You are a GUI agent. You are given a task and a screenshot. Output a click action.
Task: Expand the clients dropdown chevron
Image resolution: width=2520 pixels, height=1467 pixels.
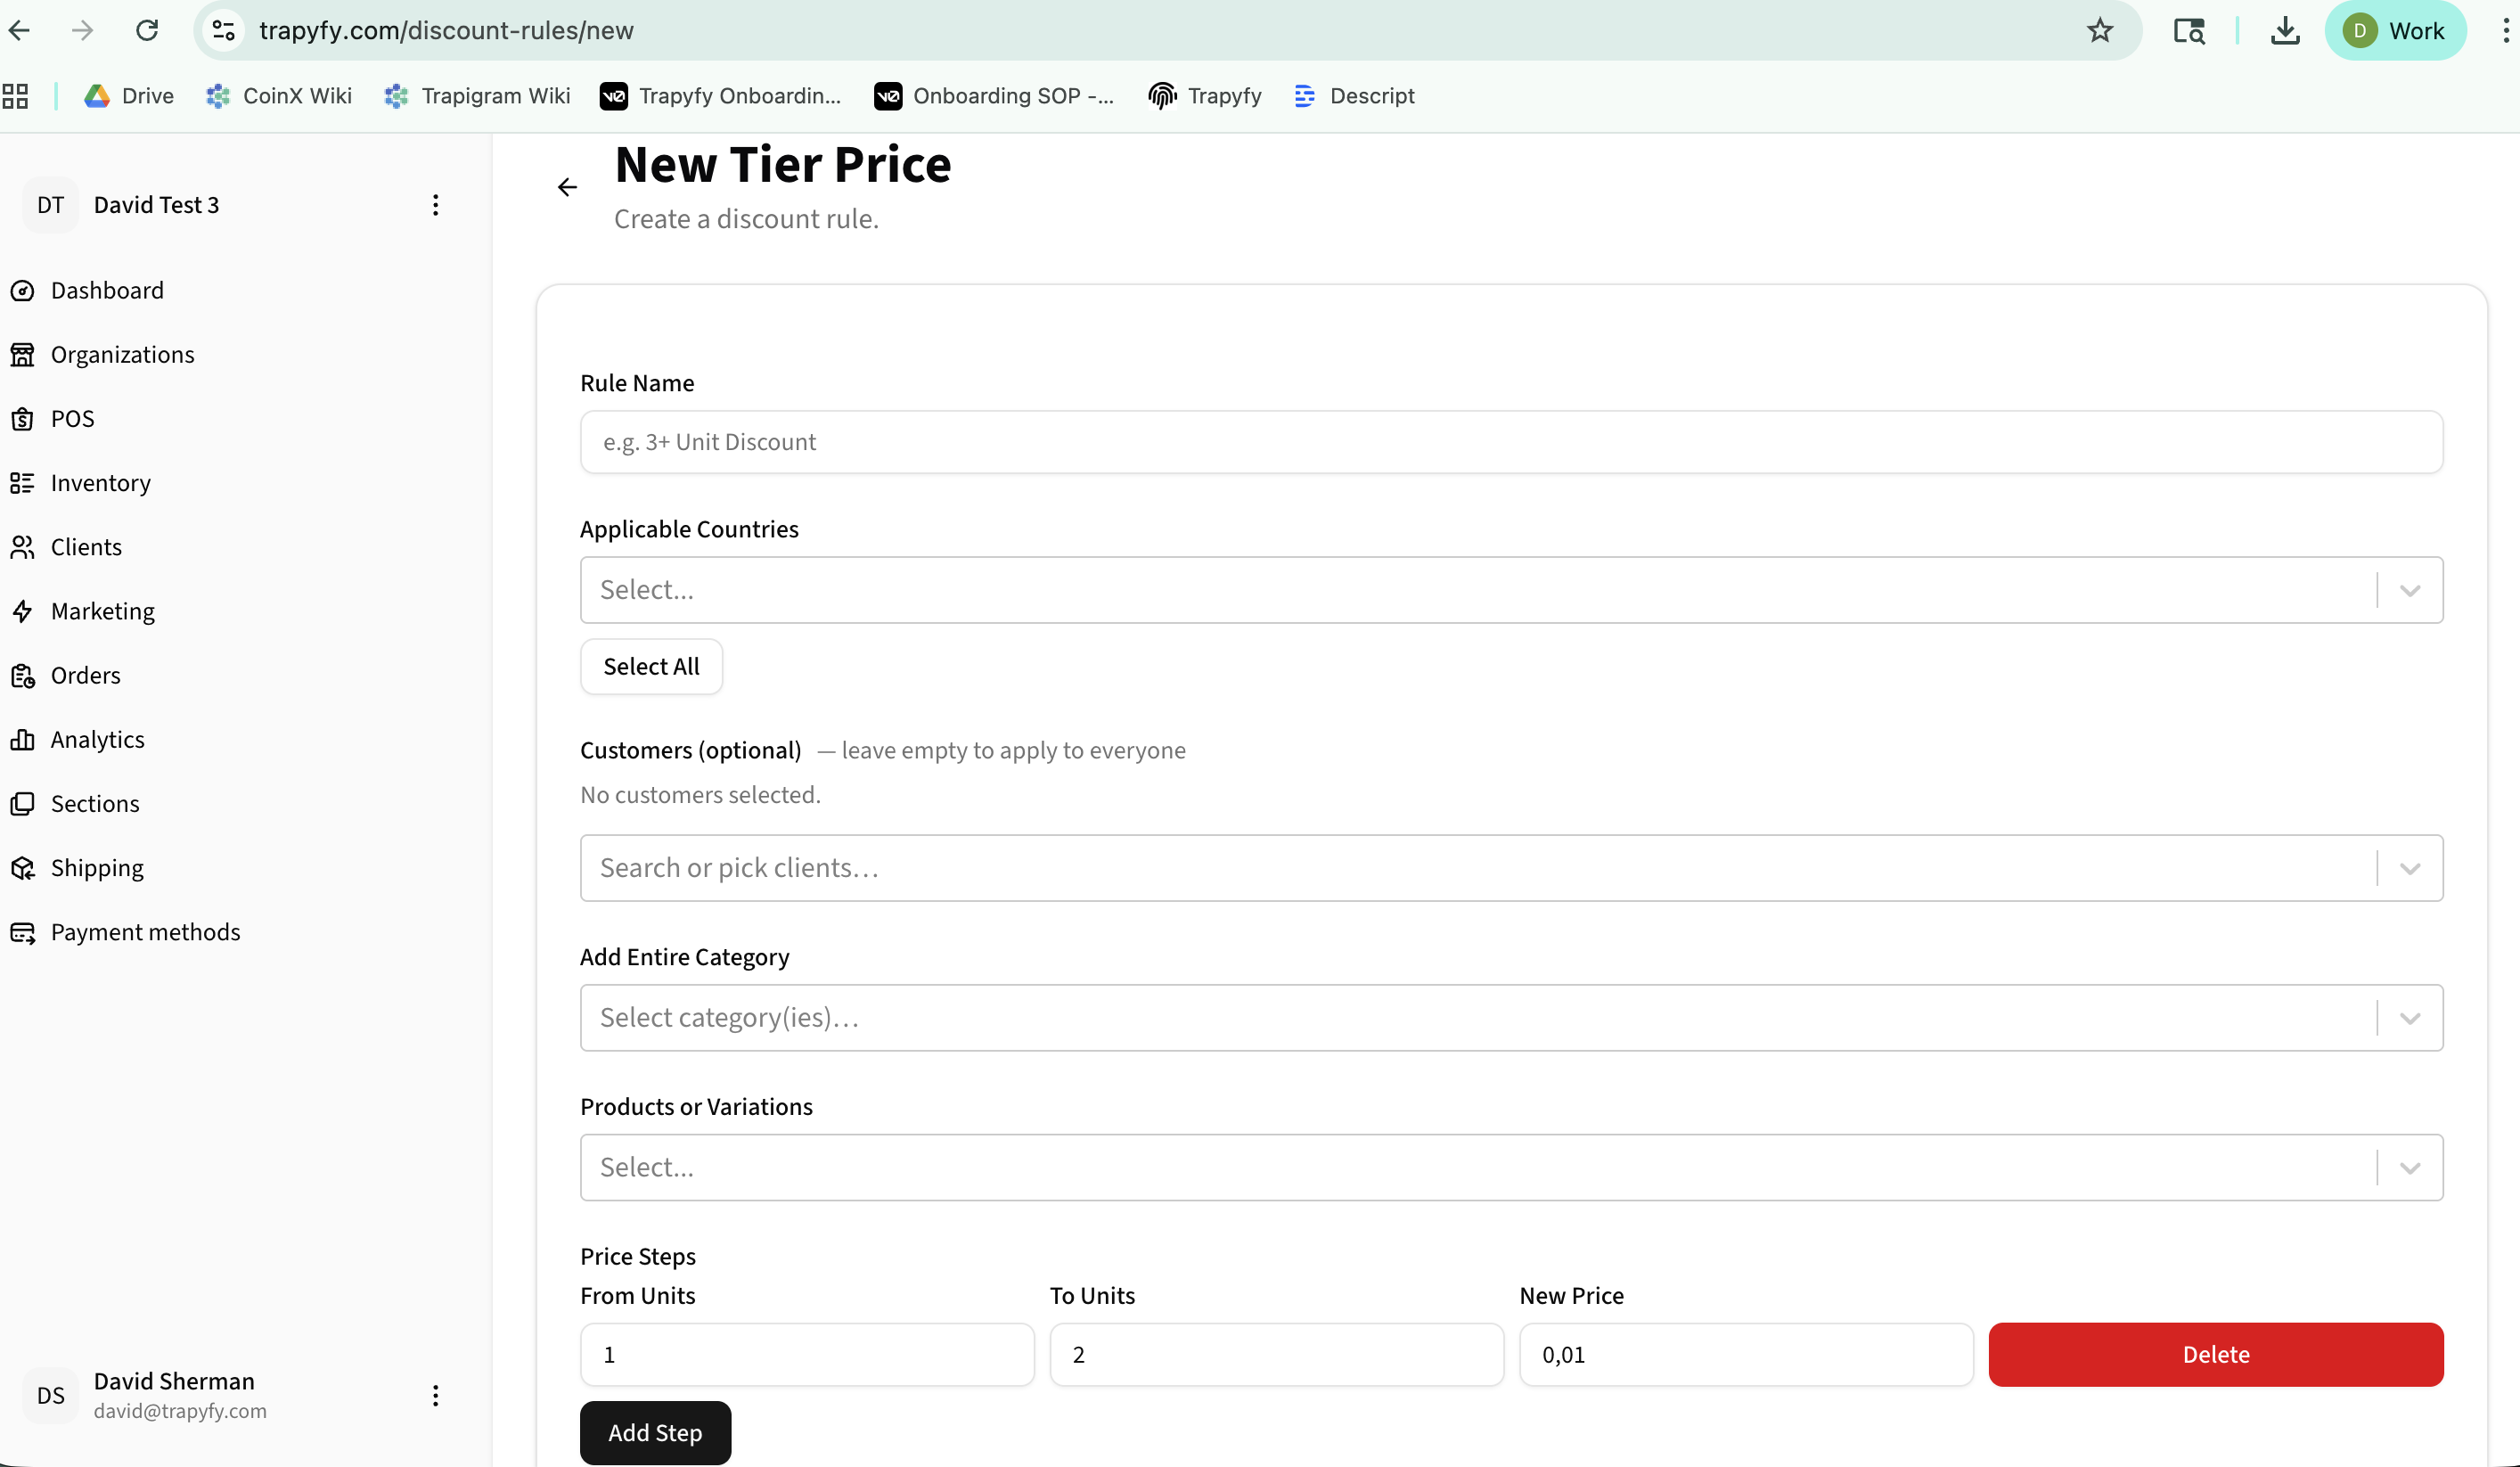point(2410,868)
